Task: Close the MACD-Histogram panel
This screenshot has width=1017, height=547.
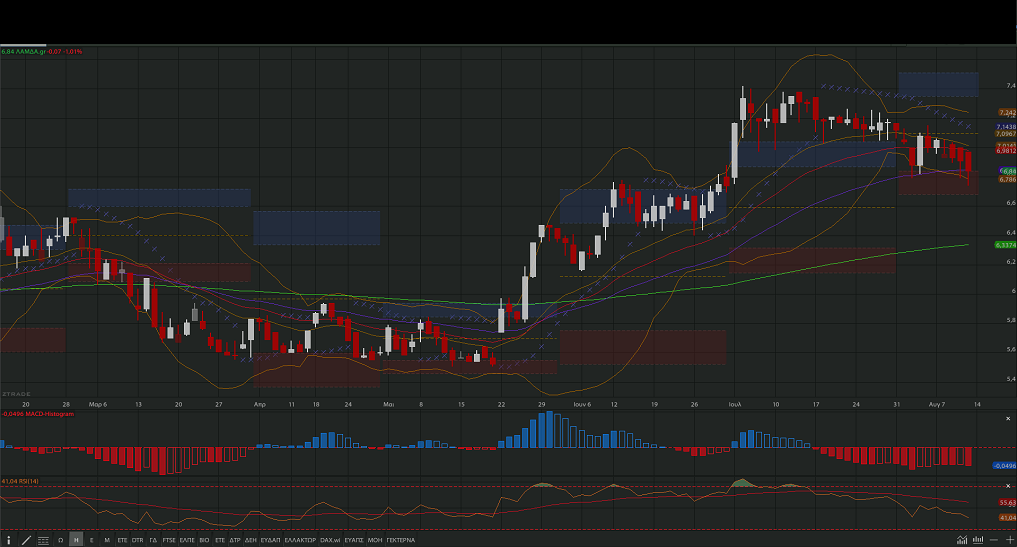Action: click(1008, 419)
